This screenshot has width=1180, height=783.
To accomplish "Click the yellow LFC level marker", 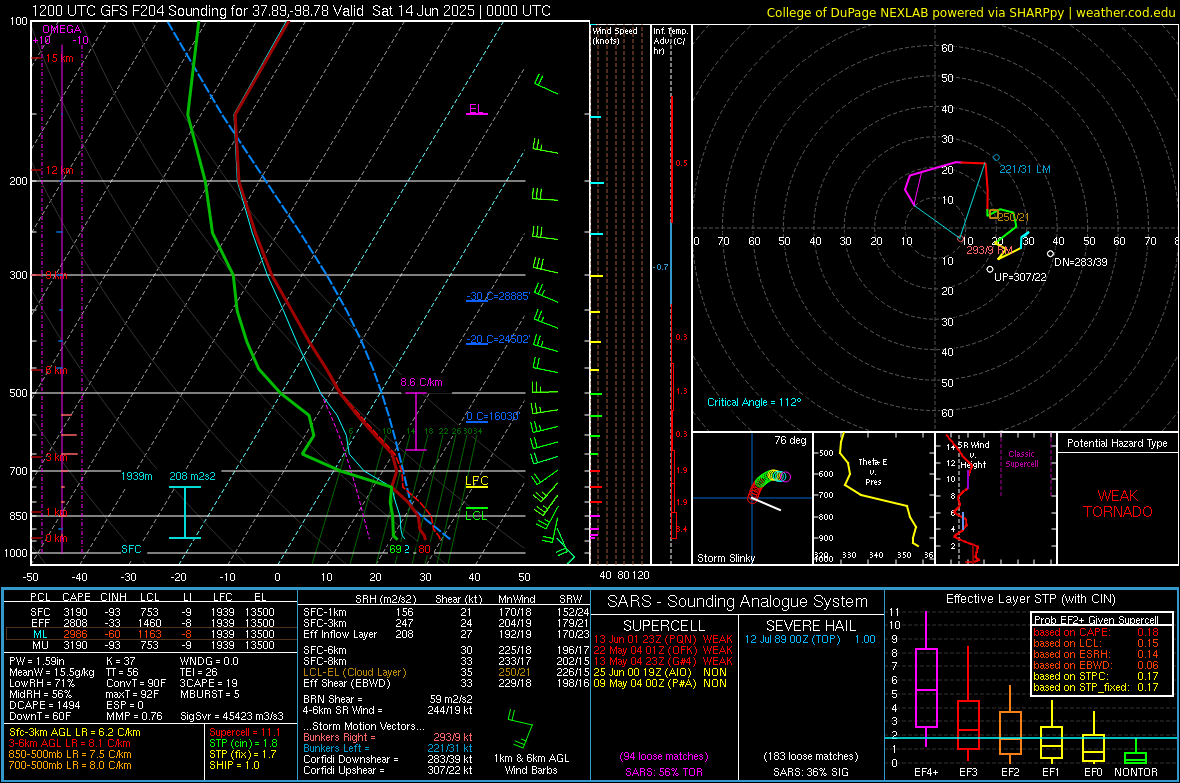I will pyautogui.click(x=476, y=482).
